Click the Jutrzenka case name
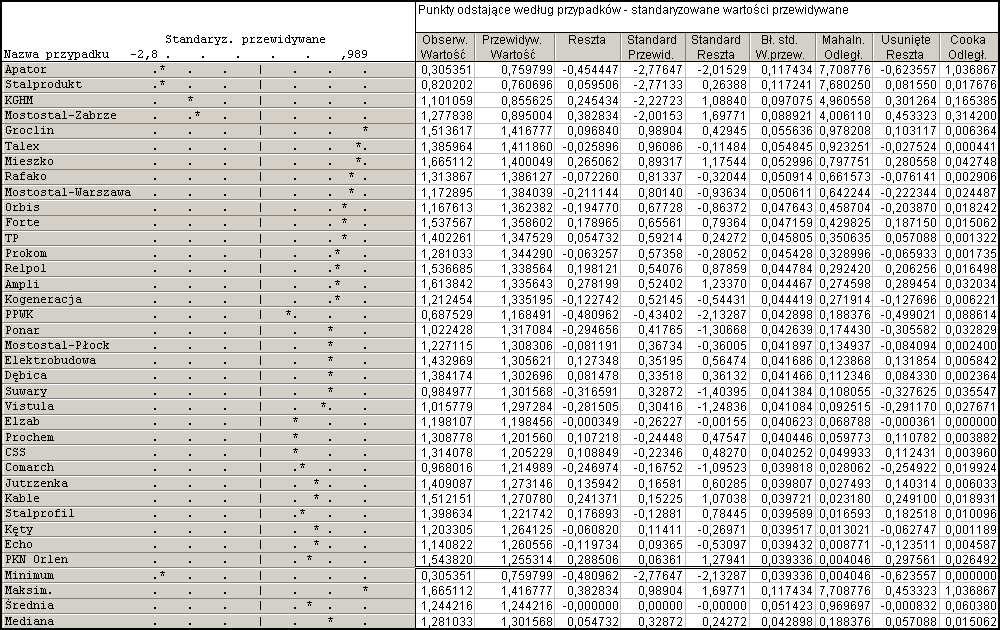Image resolution: width=1000 pixels, height=630 pixels. (36, 483)
